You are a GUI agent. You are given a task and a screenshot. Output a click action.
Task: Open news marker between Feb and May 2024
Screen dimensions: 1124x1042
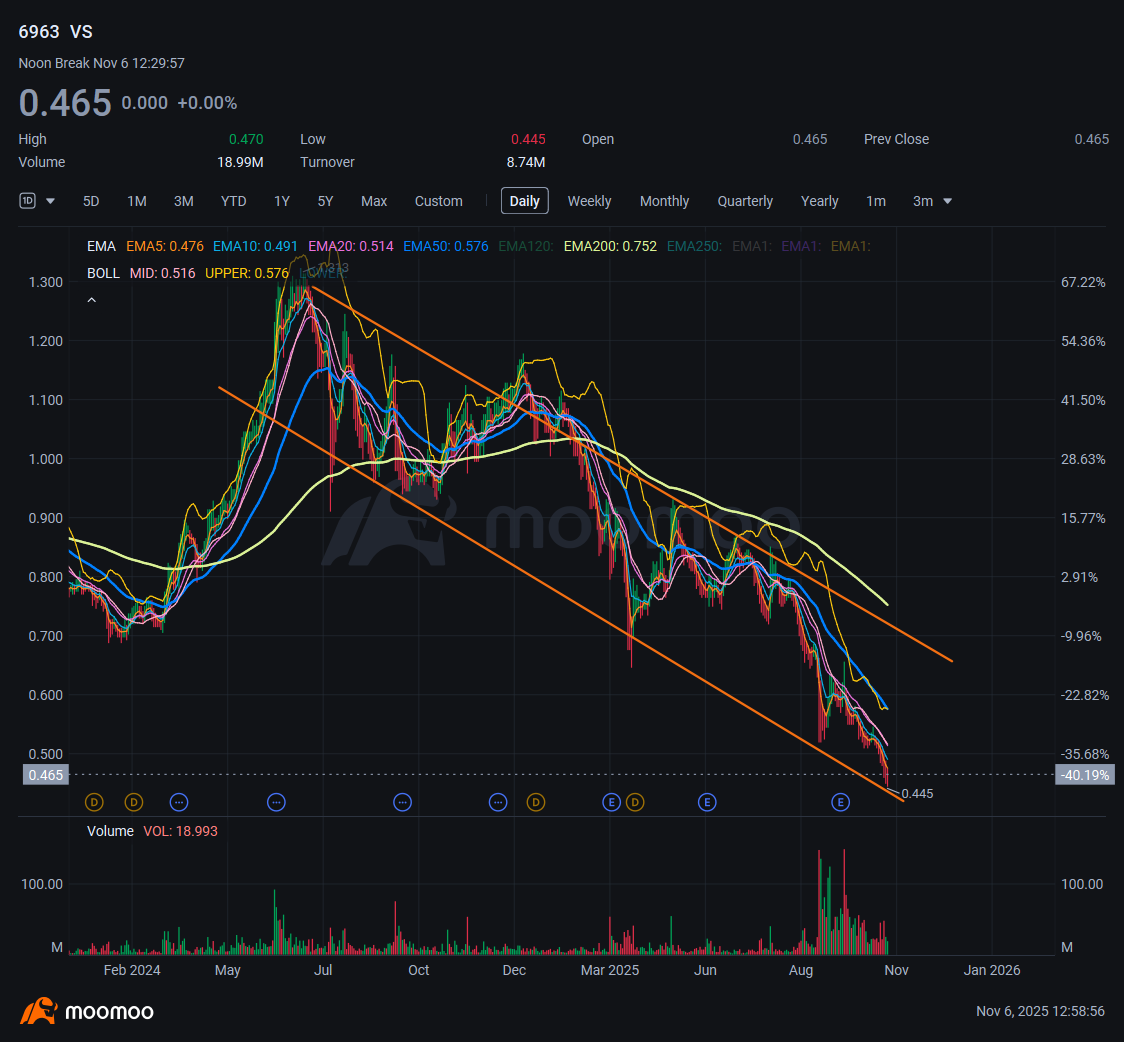(x=179, y=803)
